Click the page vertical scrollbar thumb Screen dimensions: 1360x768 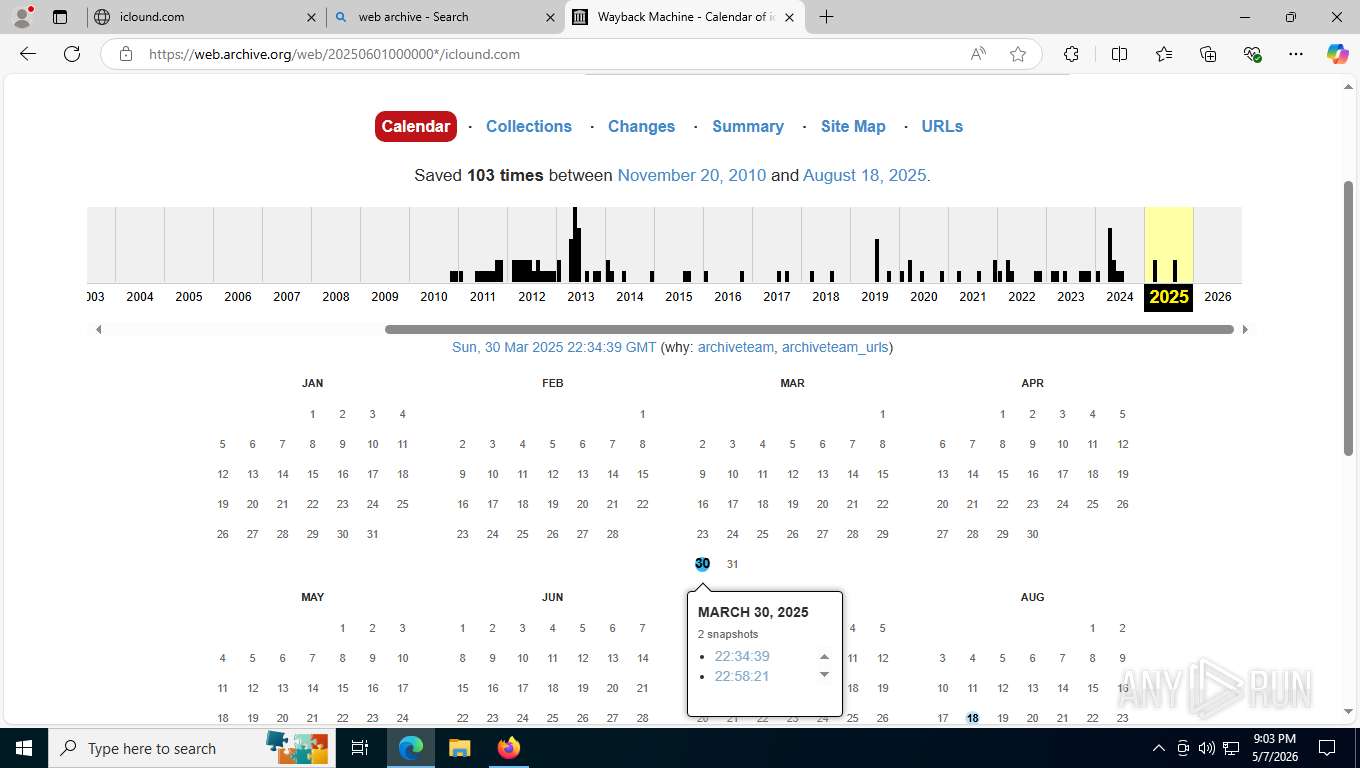pos(1348,318)
